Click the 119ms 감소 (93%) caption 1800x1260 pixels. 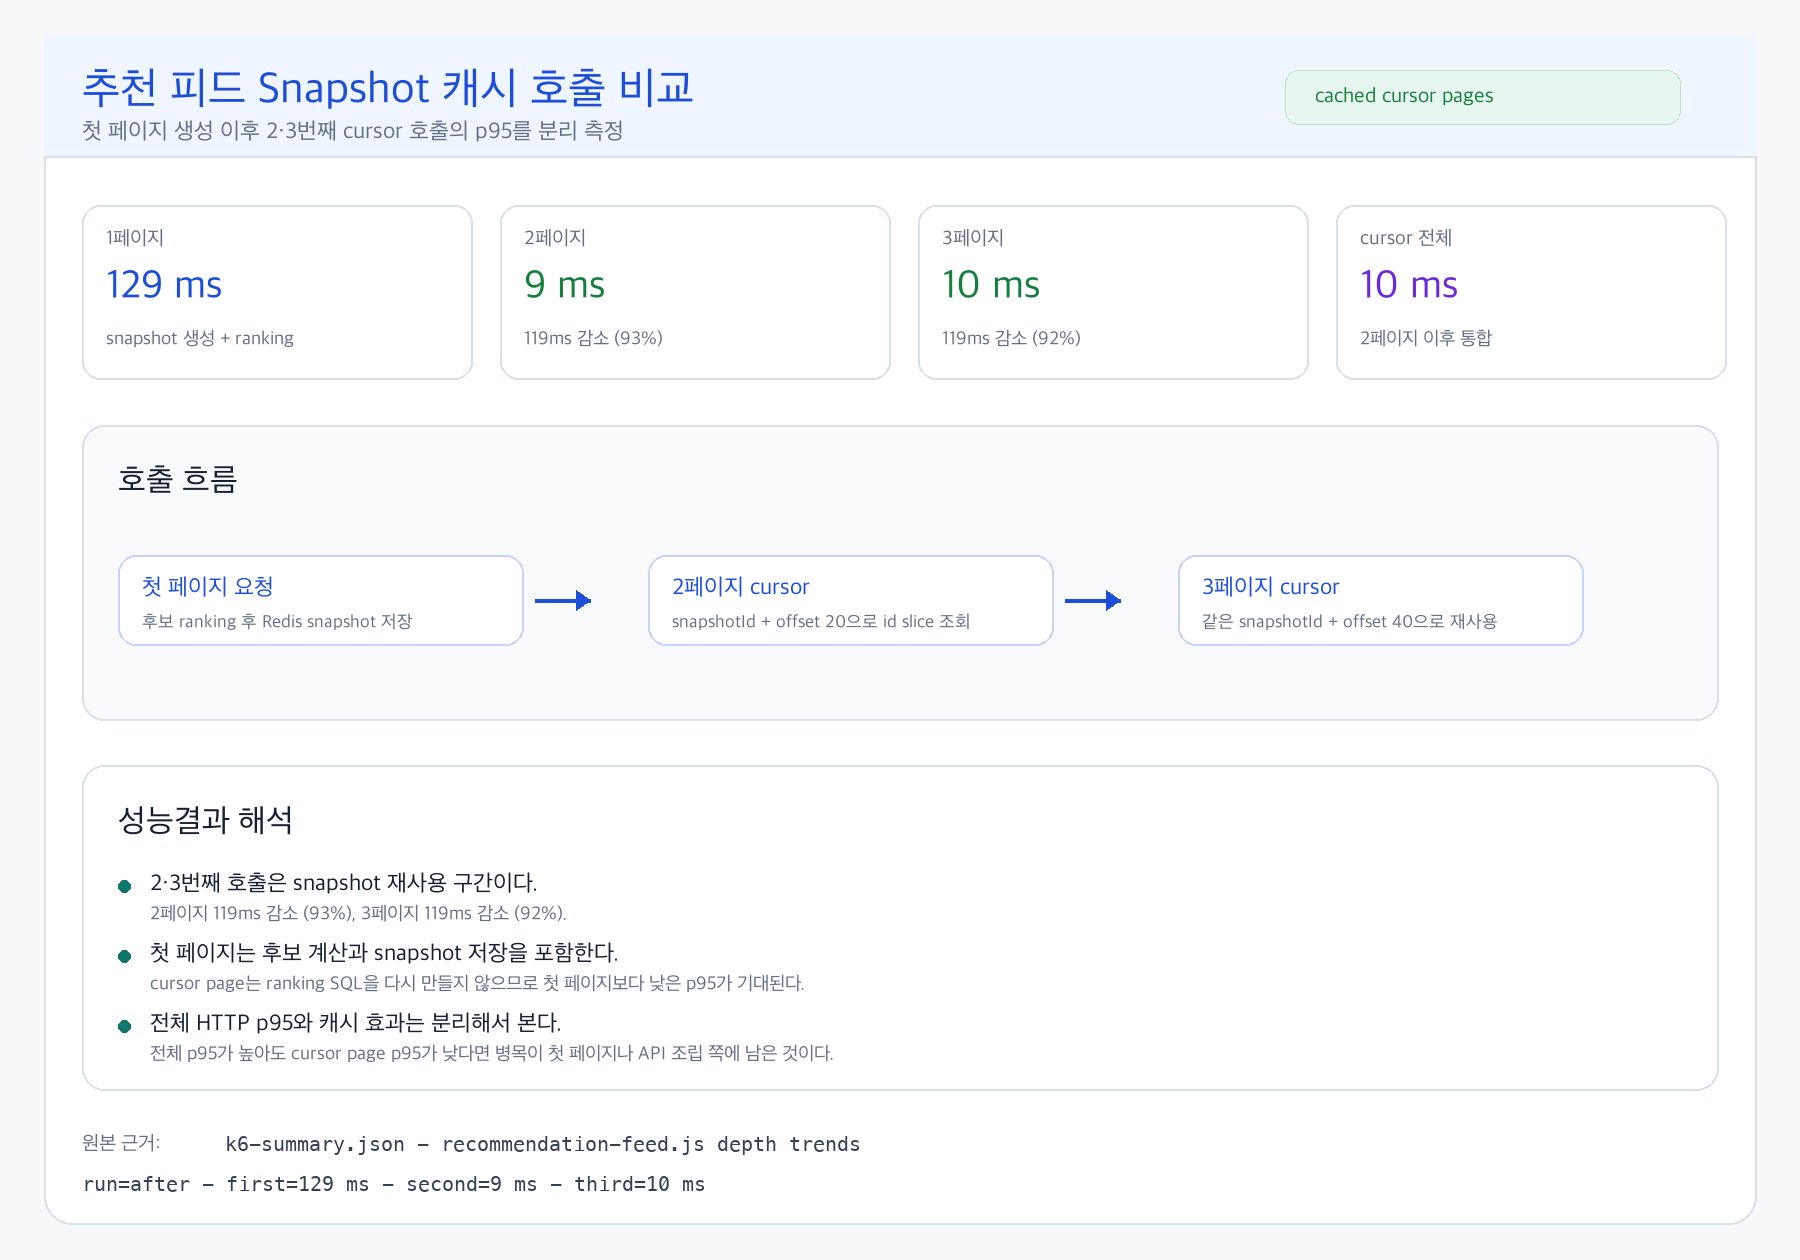[593, 338]
